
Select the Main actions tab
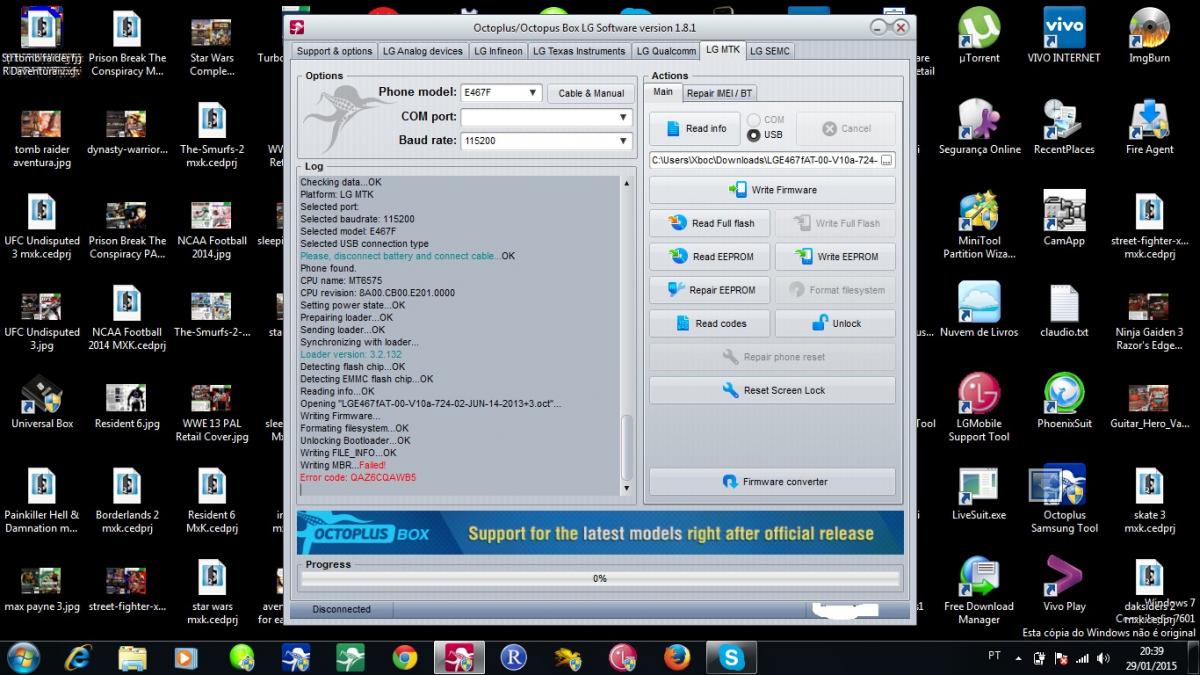pos(663,92)
